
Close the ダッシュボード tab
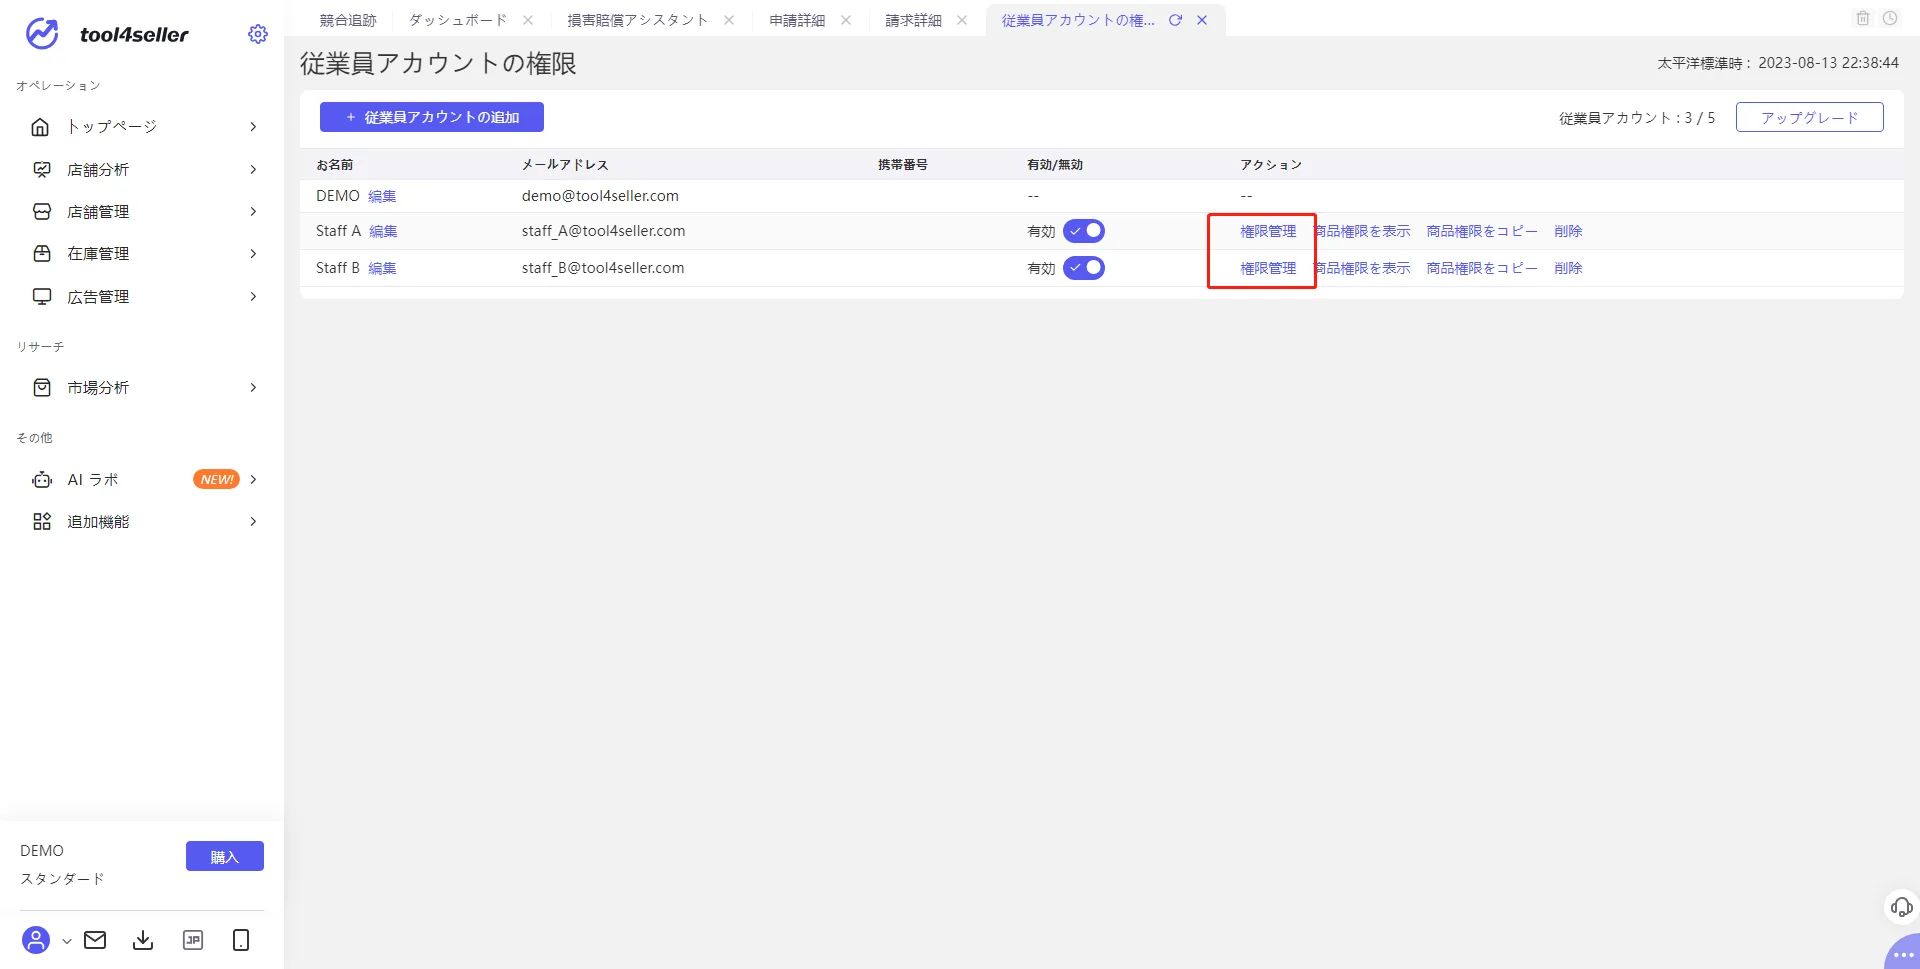[528, 20]
